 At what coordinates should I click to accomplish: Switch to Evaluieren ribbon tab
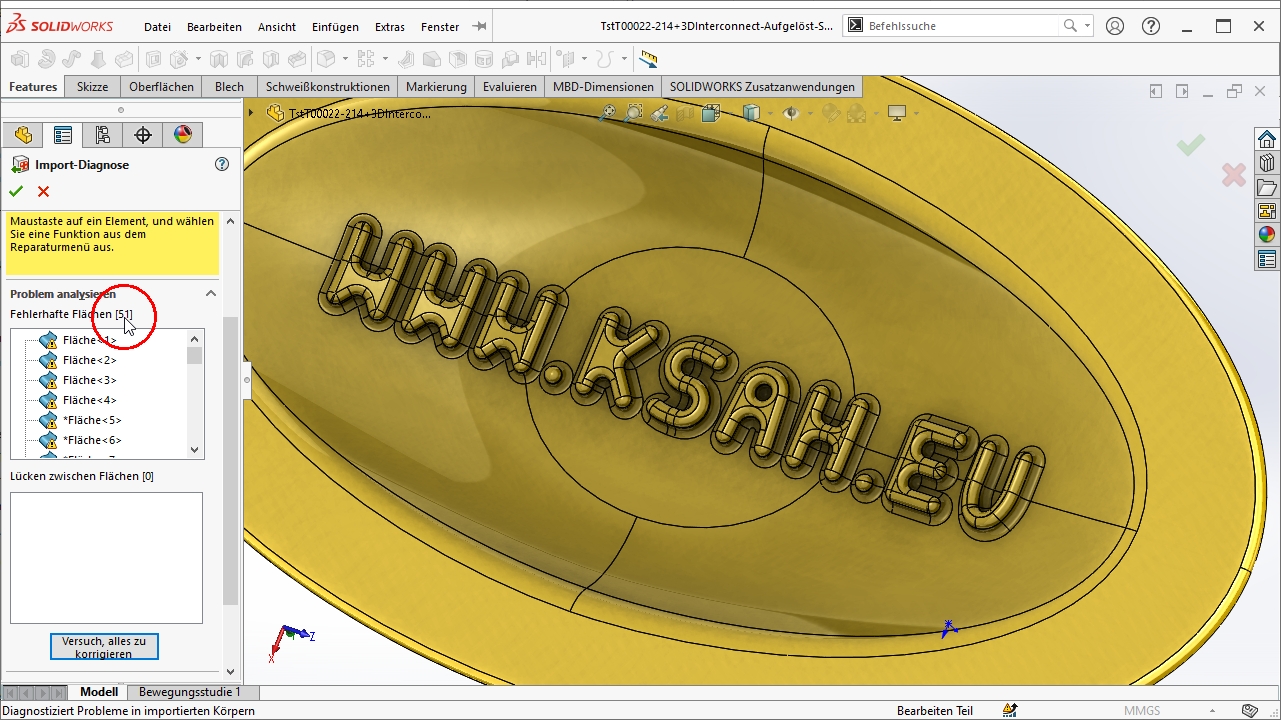pos(510,87)
